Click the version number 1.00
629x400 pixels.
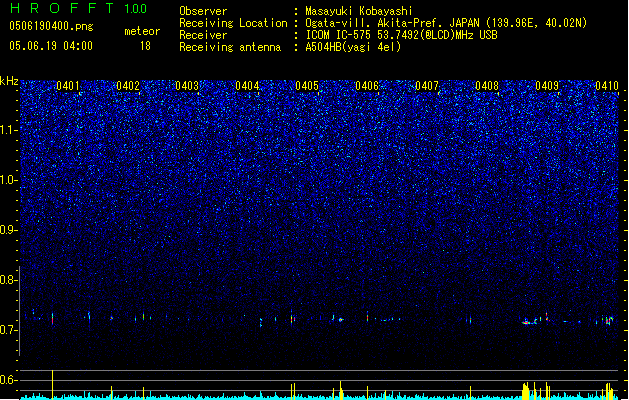click(x=135, y=9)
